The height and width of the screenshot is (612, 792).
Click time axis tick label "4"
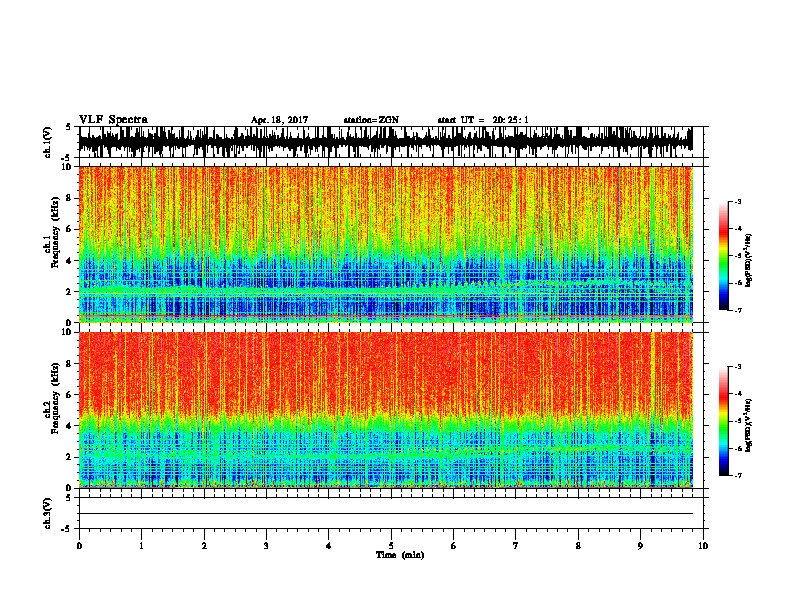tap(329, 545)
